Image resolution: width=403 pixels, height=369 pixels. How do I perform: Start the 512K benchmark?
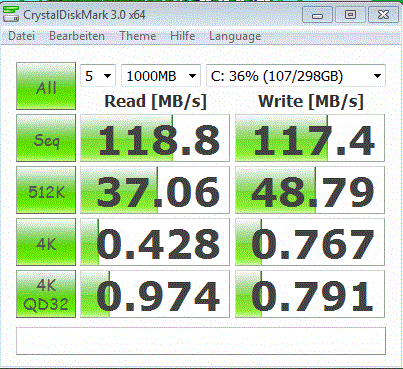click(x=46, y=190)
